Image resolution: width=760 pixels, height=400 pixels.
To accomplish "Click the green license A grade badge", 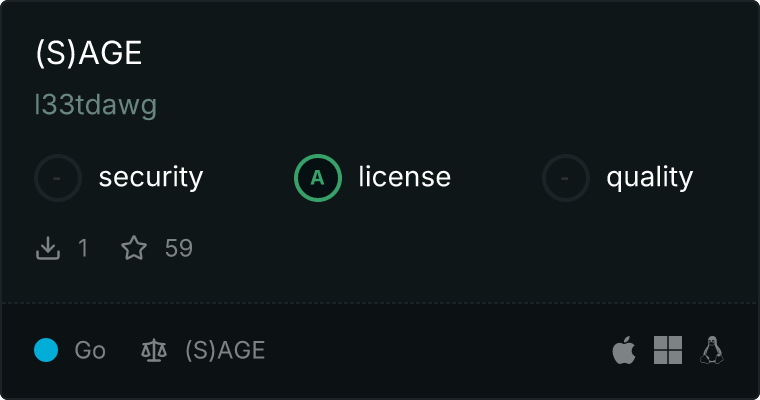I will [x=318, y=178].
